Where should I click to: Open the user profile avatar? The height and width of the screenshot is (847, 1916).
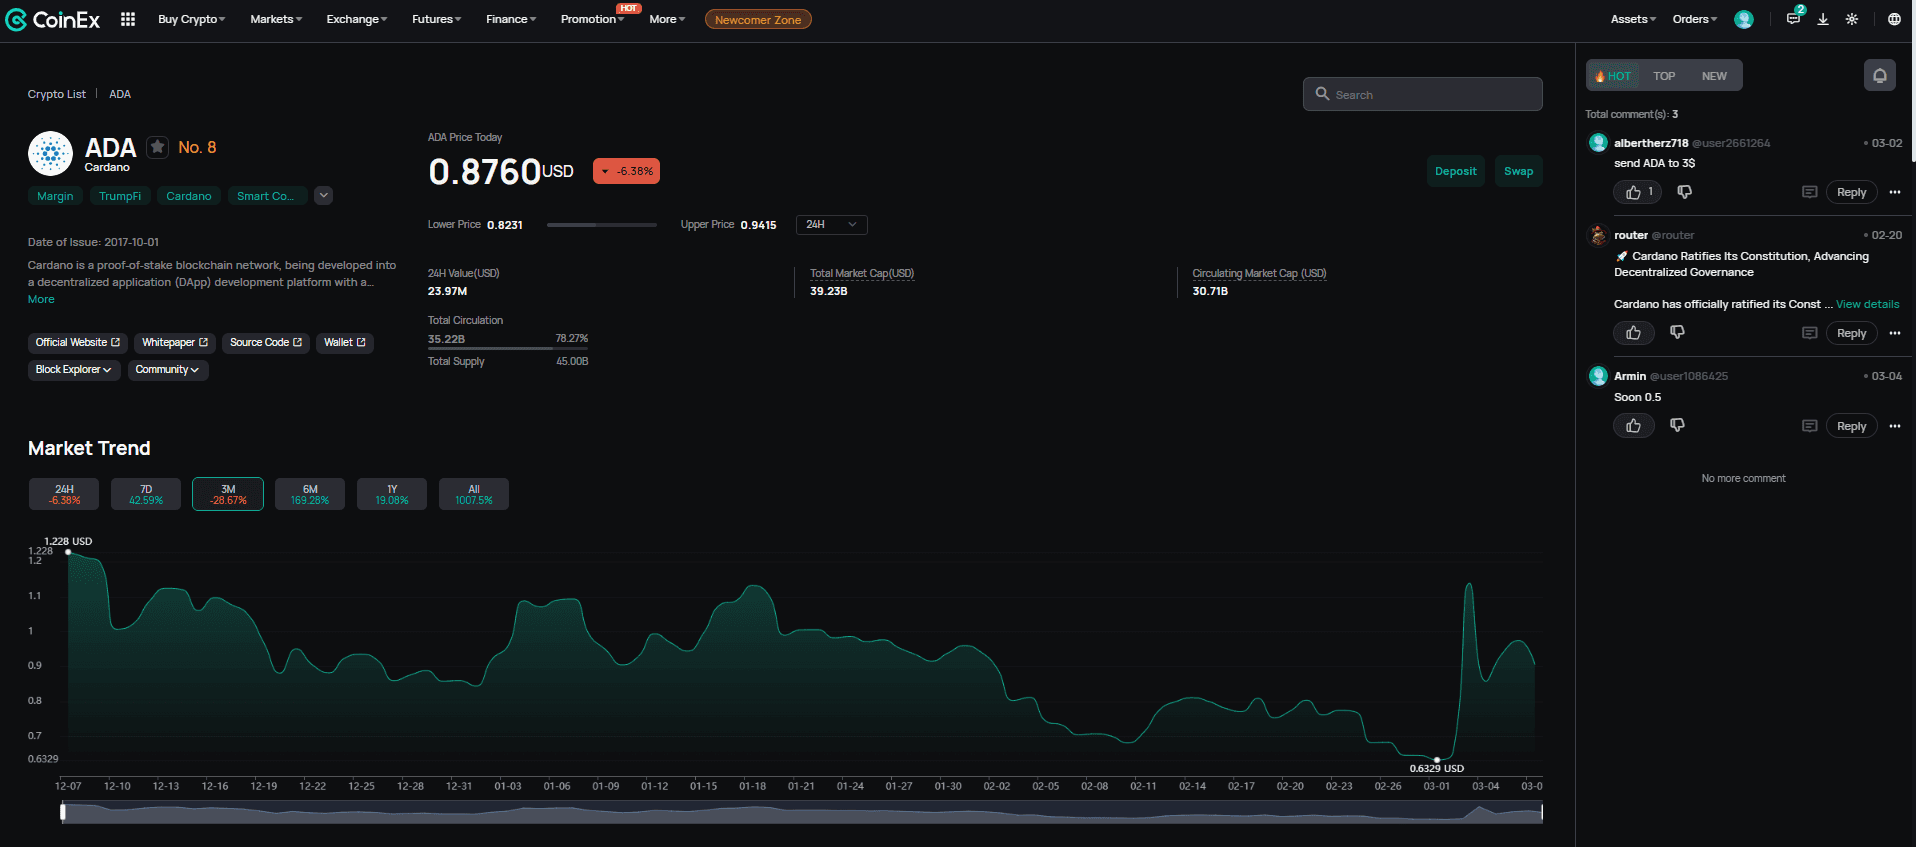point(1744,19)
